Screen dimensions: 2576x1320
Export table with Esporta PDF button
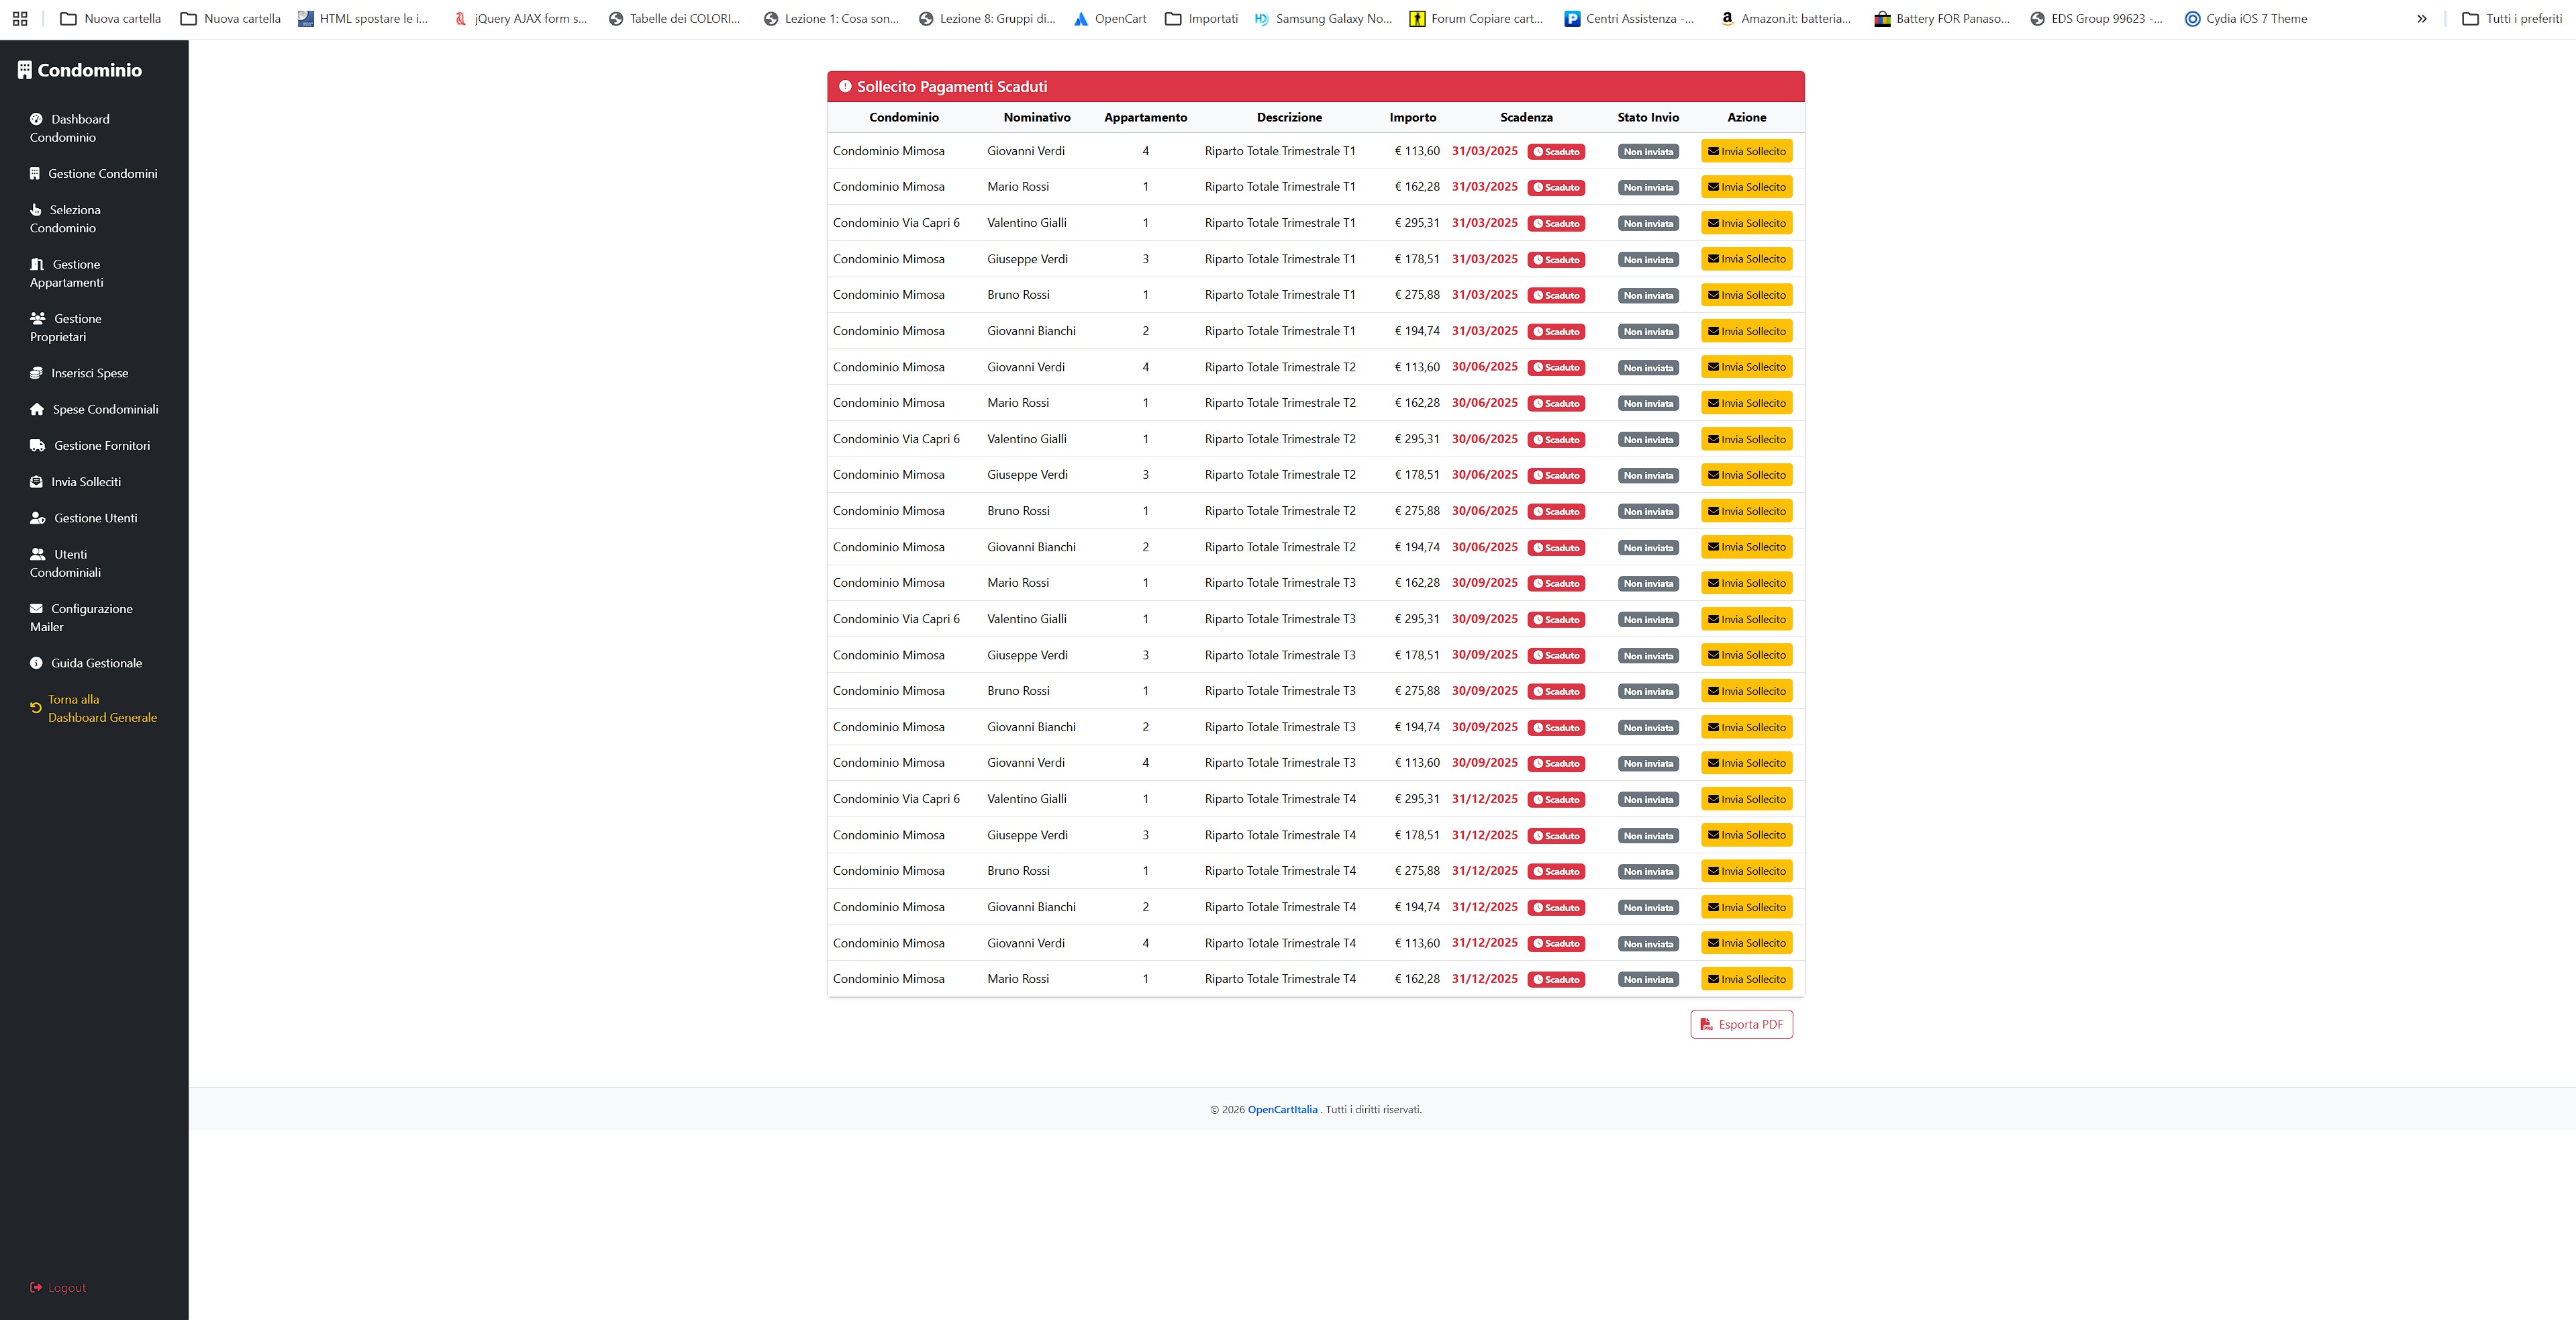pyautogui.click(x=1741, y=1024)
